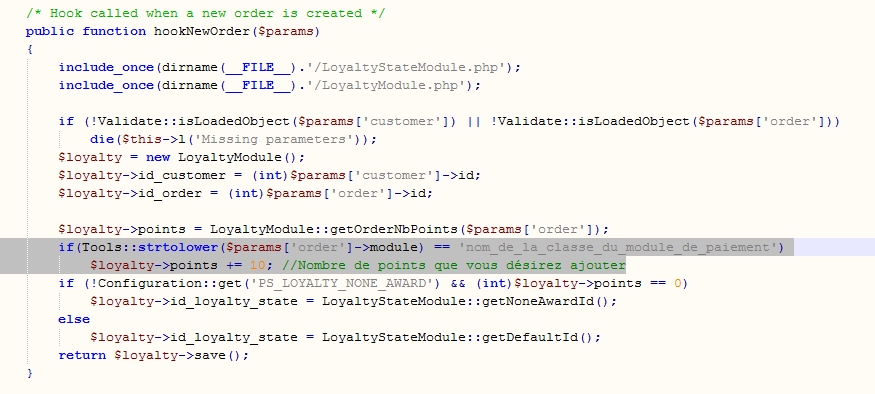This screenshot has height=394, width=875.
Task: Click the die($this->l( call
Action: pyautogui.click(x=142, y=139)
